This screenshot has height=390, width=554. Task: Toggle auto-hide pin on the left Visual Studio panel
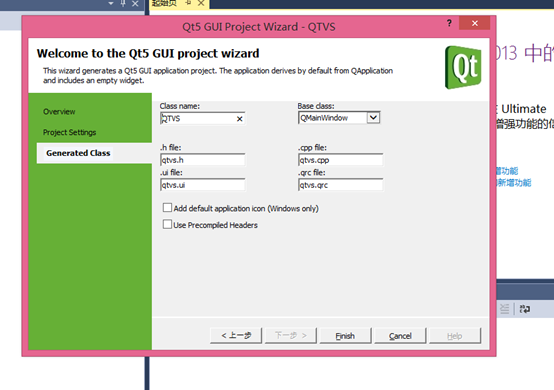tap(123, 4)
